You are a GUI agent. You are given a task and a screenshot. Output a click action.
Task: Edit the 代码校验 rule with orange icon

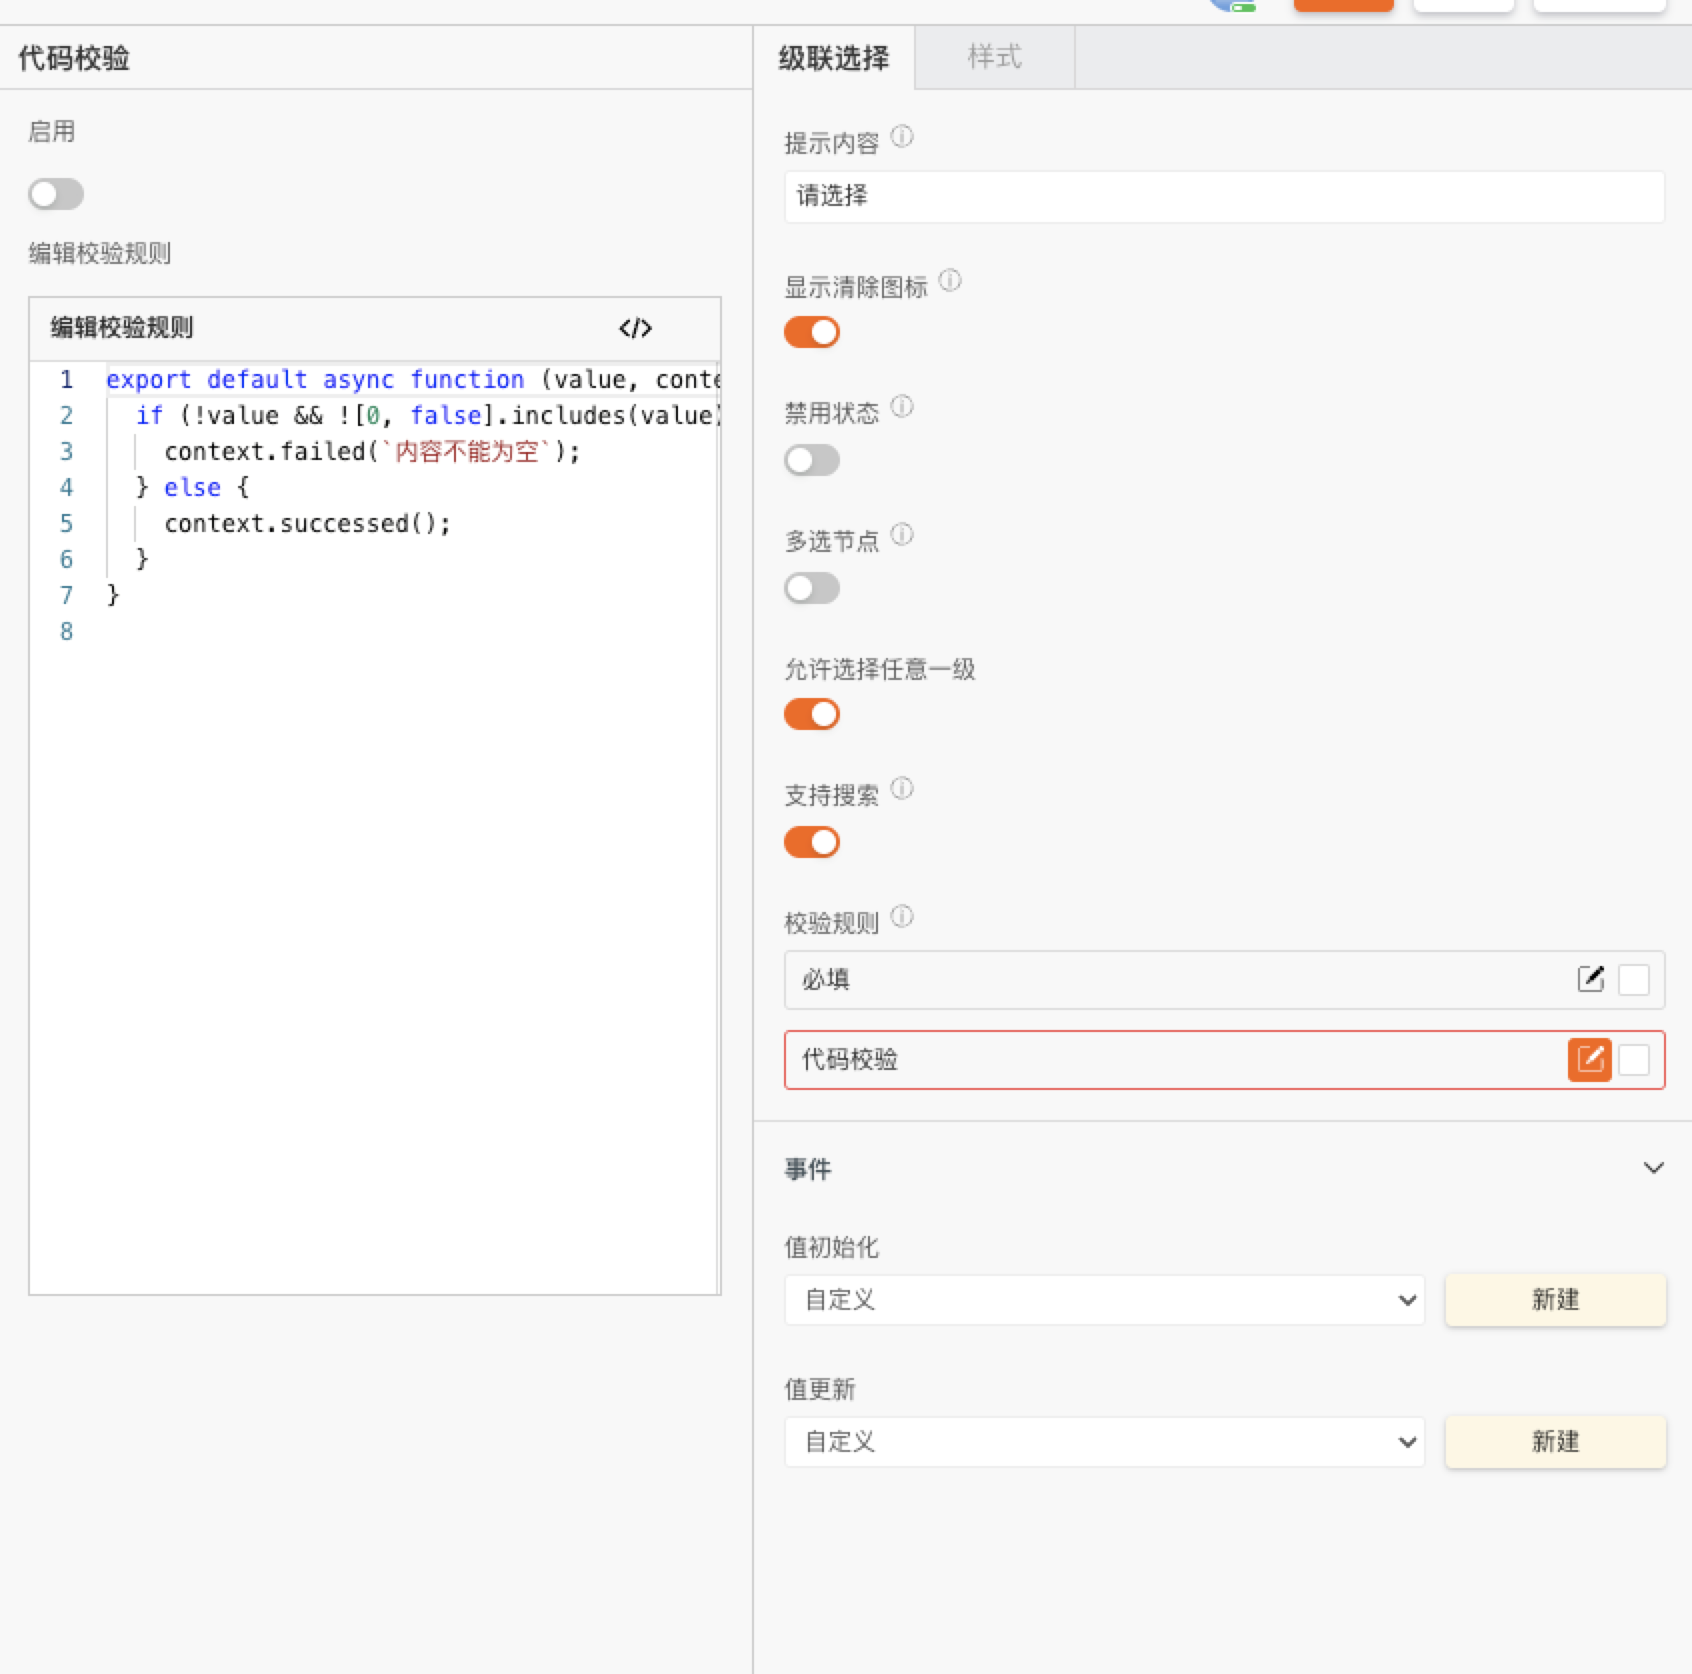click(x=1590, y=1060)
